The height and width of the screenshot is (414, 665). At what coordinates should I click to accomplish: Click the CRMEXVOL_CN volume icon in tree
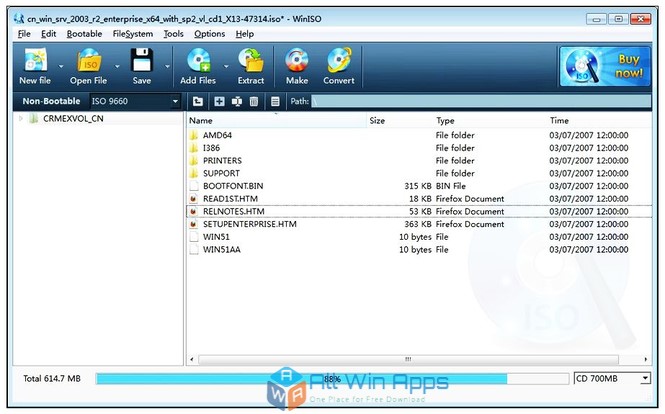tap(34, 119)
